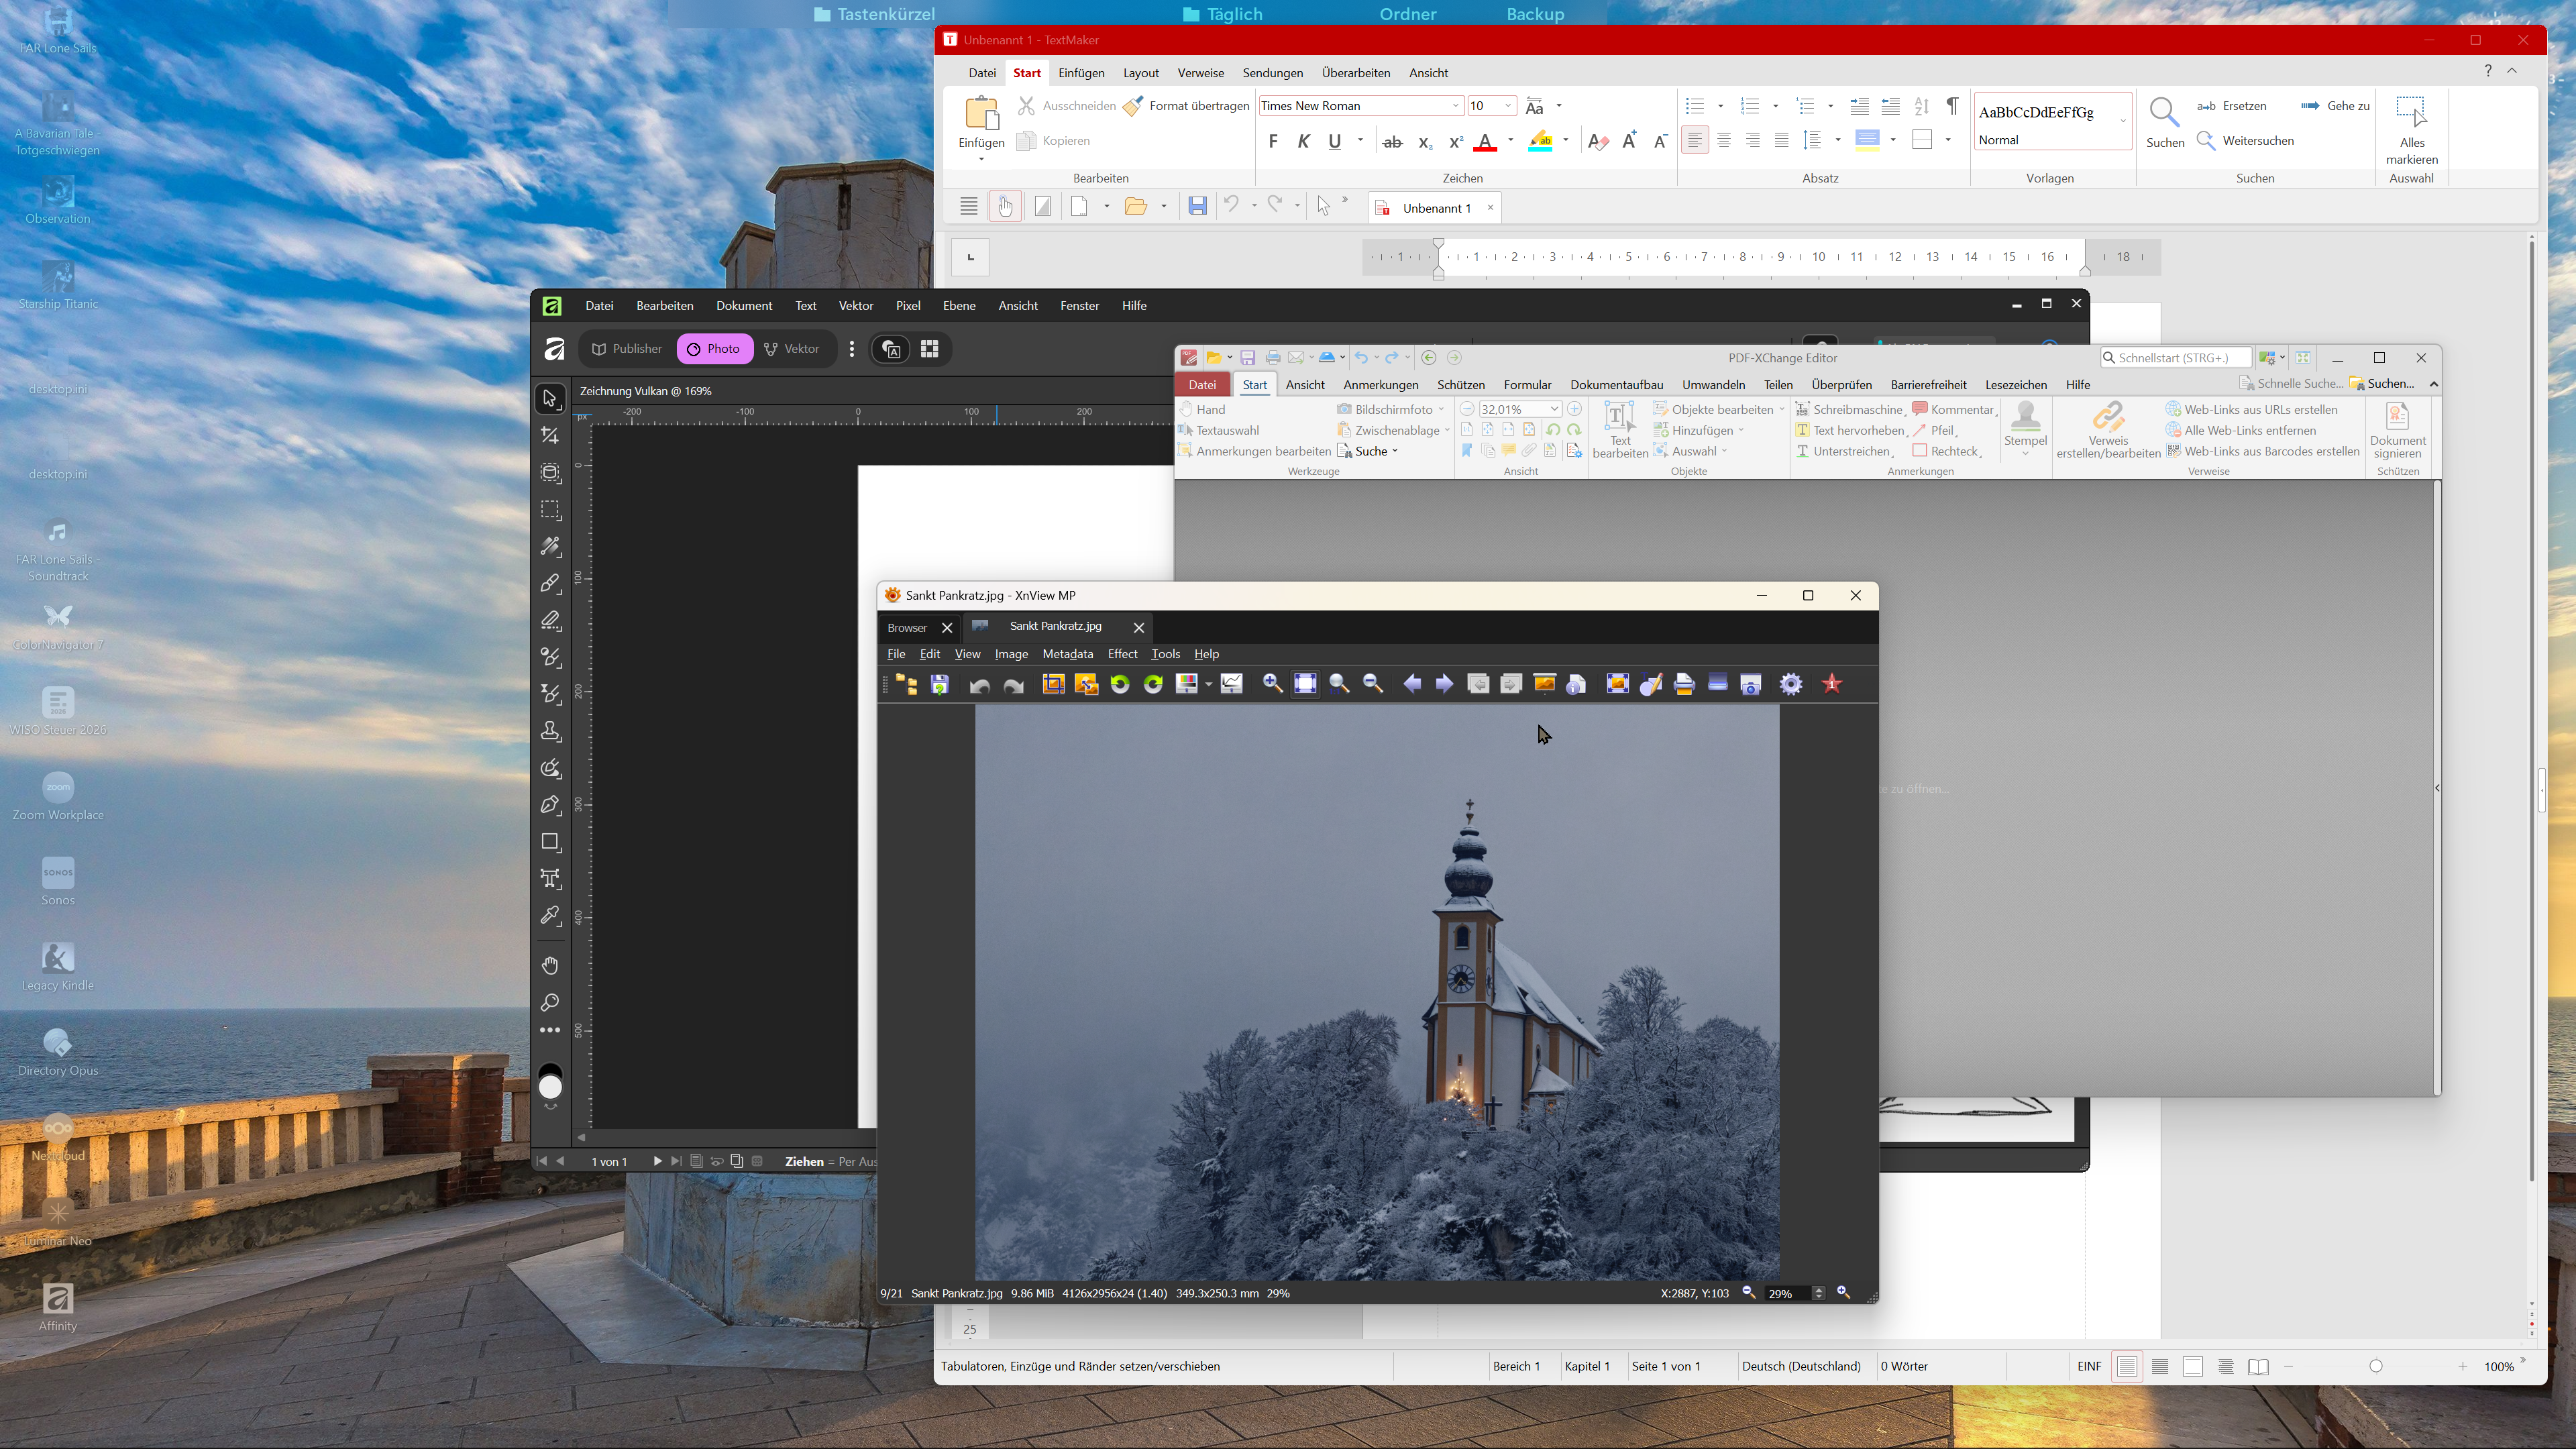Open the Layout ribbon tab in TextMaker
2576x1449 pixels.
tap(1140, 73)
